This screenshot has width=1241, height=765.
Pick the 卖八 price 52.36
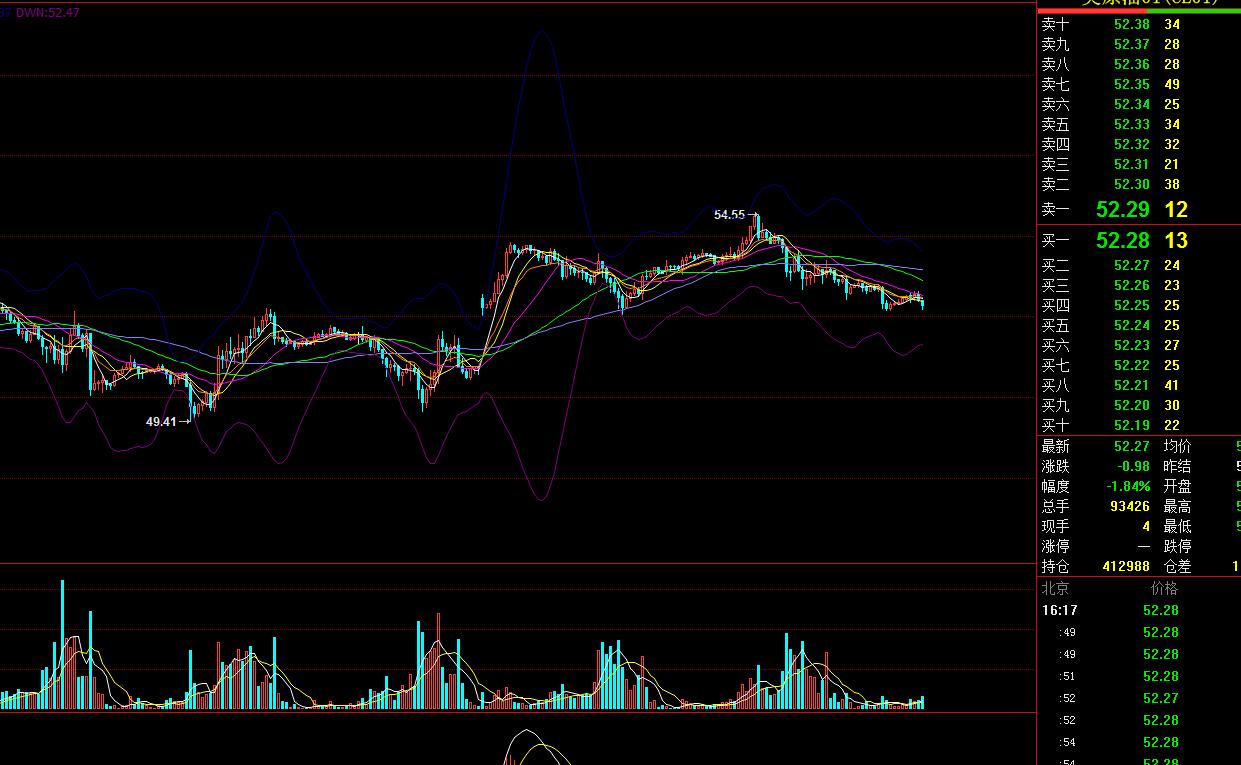[1132, 64]
